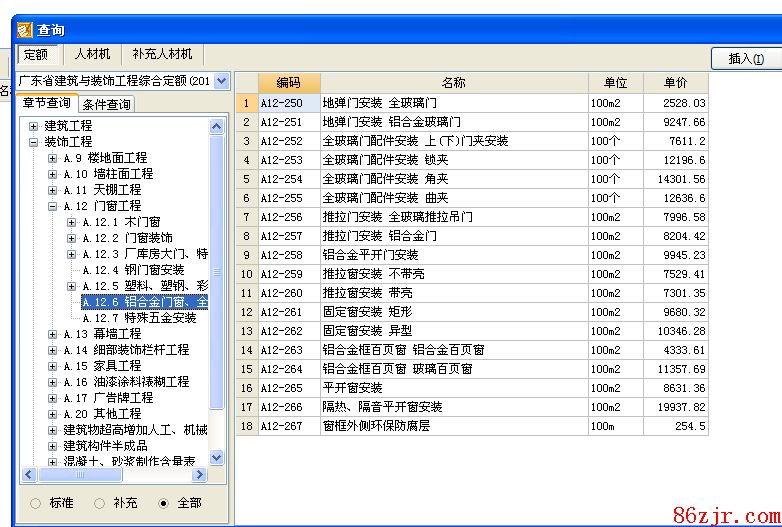Click the tree's vertical scrollbar down arrow
The image size is (782, 527).
coord(217,457)
